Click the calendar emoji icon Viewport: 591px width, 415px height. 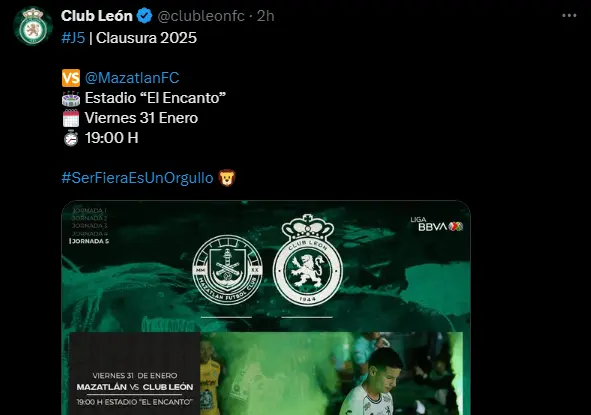click(71, 118)
